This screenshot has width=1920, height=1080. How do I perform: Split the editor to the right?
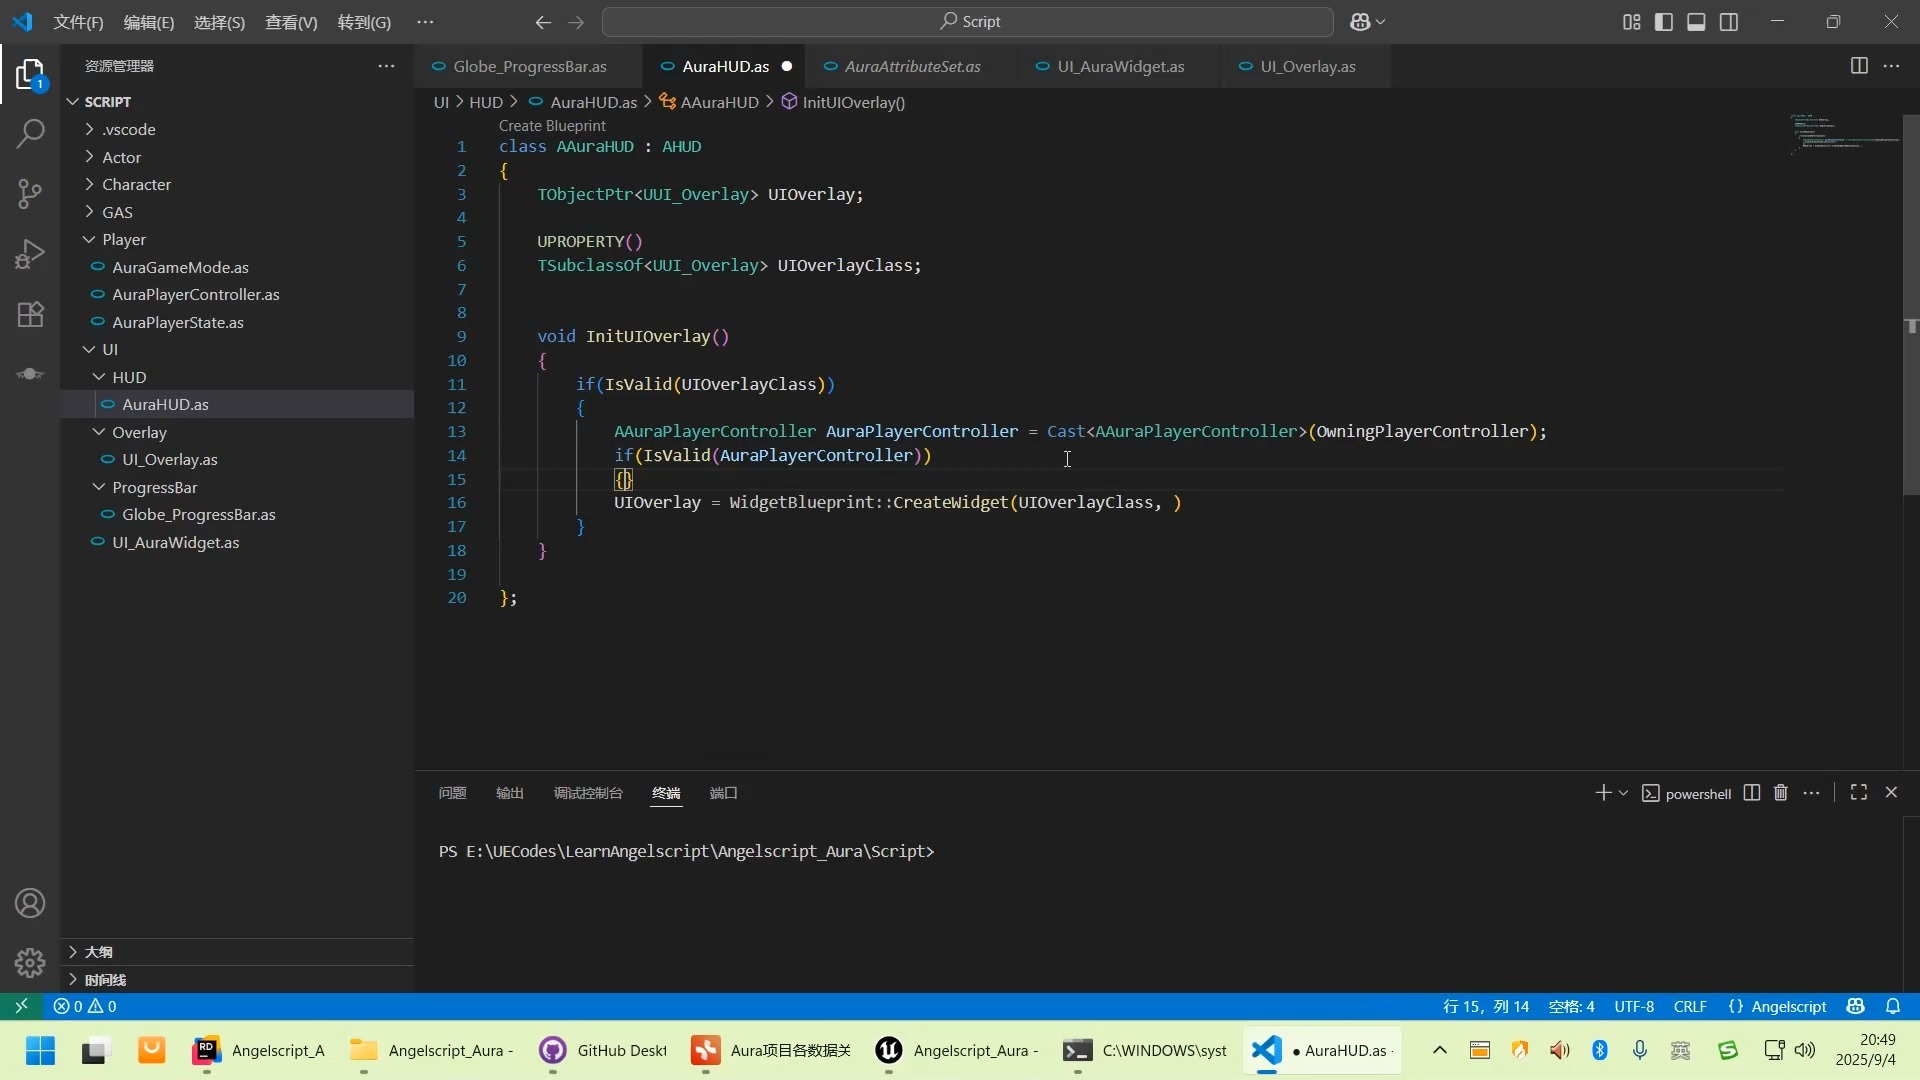(x=1858, y=66)
